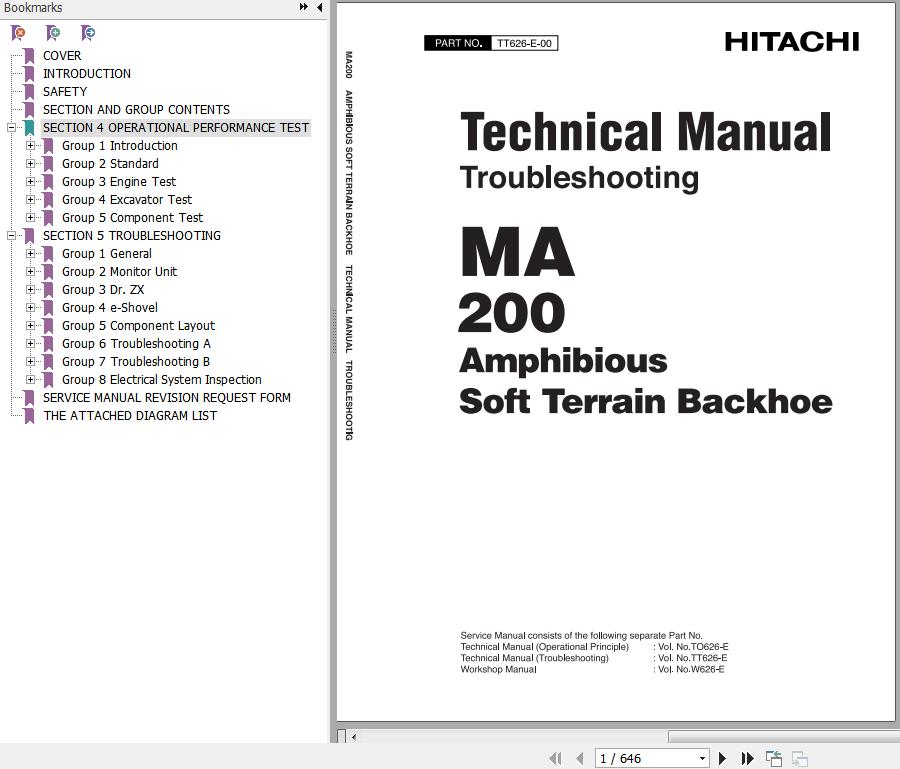This screenshot has height=769, width=900.
Task: Jump to the last page
Action: pyautogui.click(x=747, y=759)
